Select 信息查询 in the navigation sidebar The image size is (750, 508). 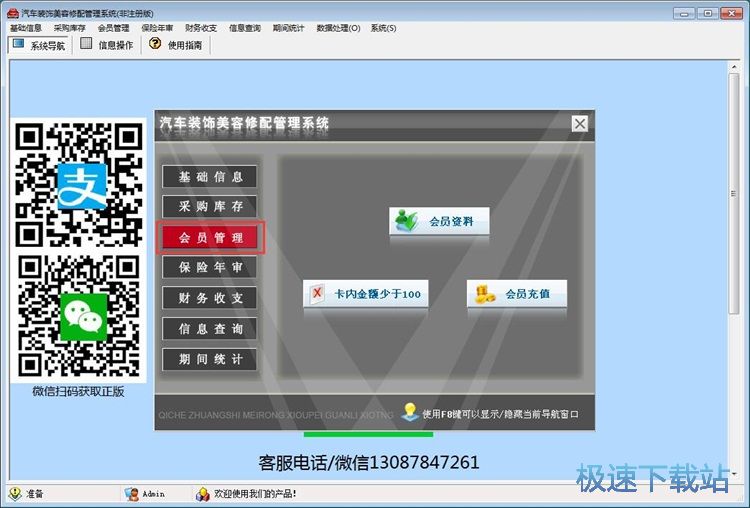(x=210, y=329)
